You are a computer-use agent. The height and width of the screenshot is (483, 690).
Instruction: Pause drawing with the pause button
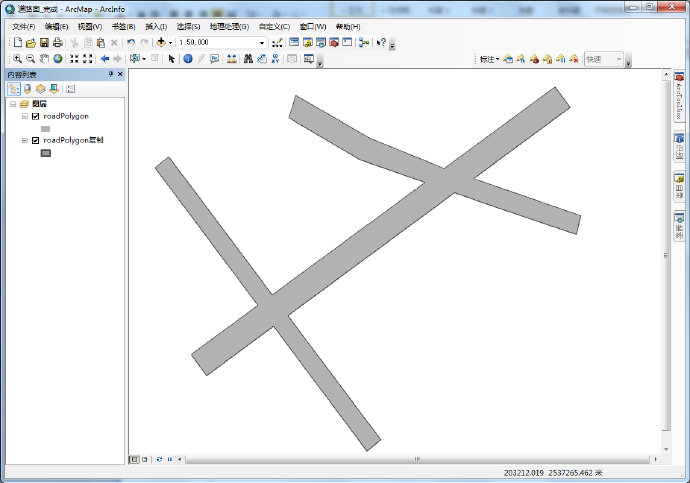tap(170, 459)
